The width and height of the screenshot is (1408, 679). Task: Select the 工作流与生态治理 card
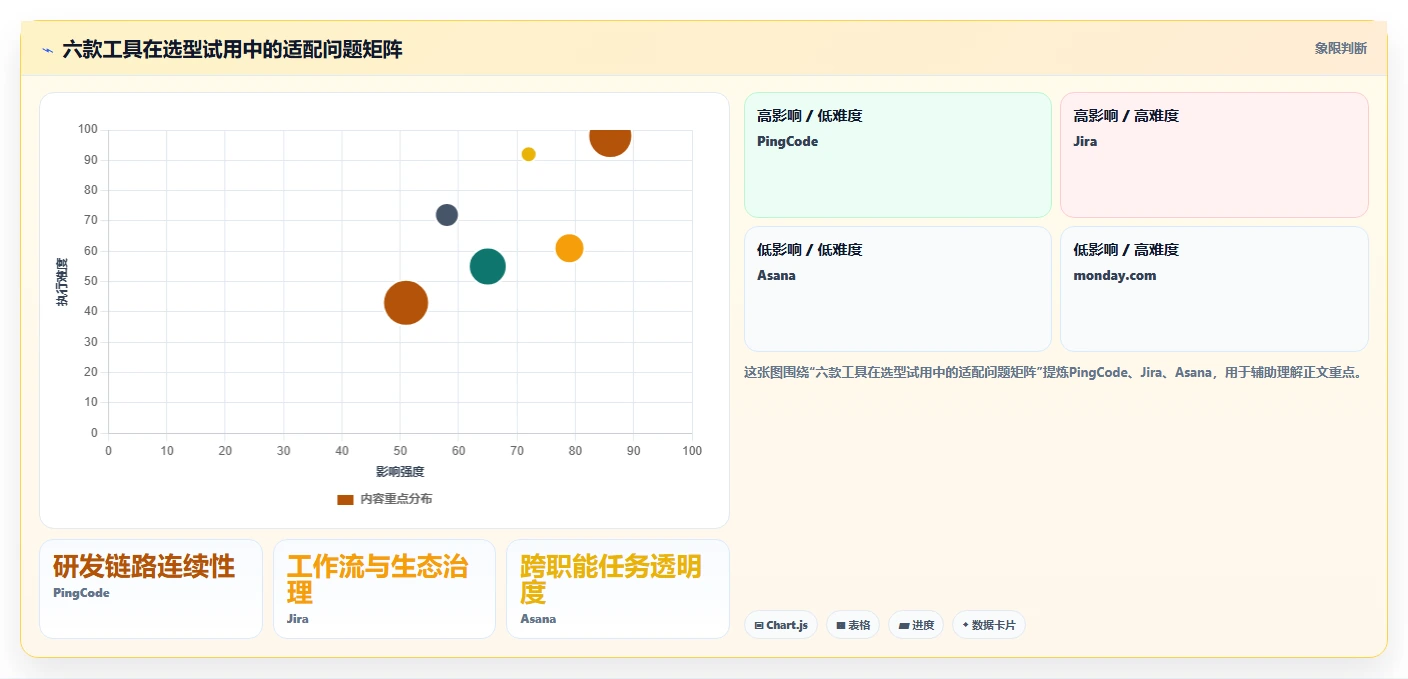tap(384, 589)
